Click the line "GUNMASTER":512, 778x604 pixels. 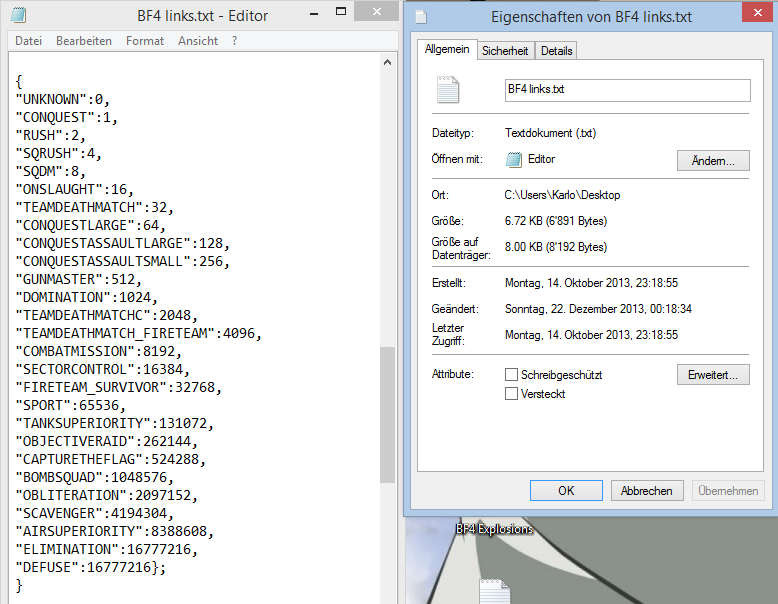(78, 279)
